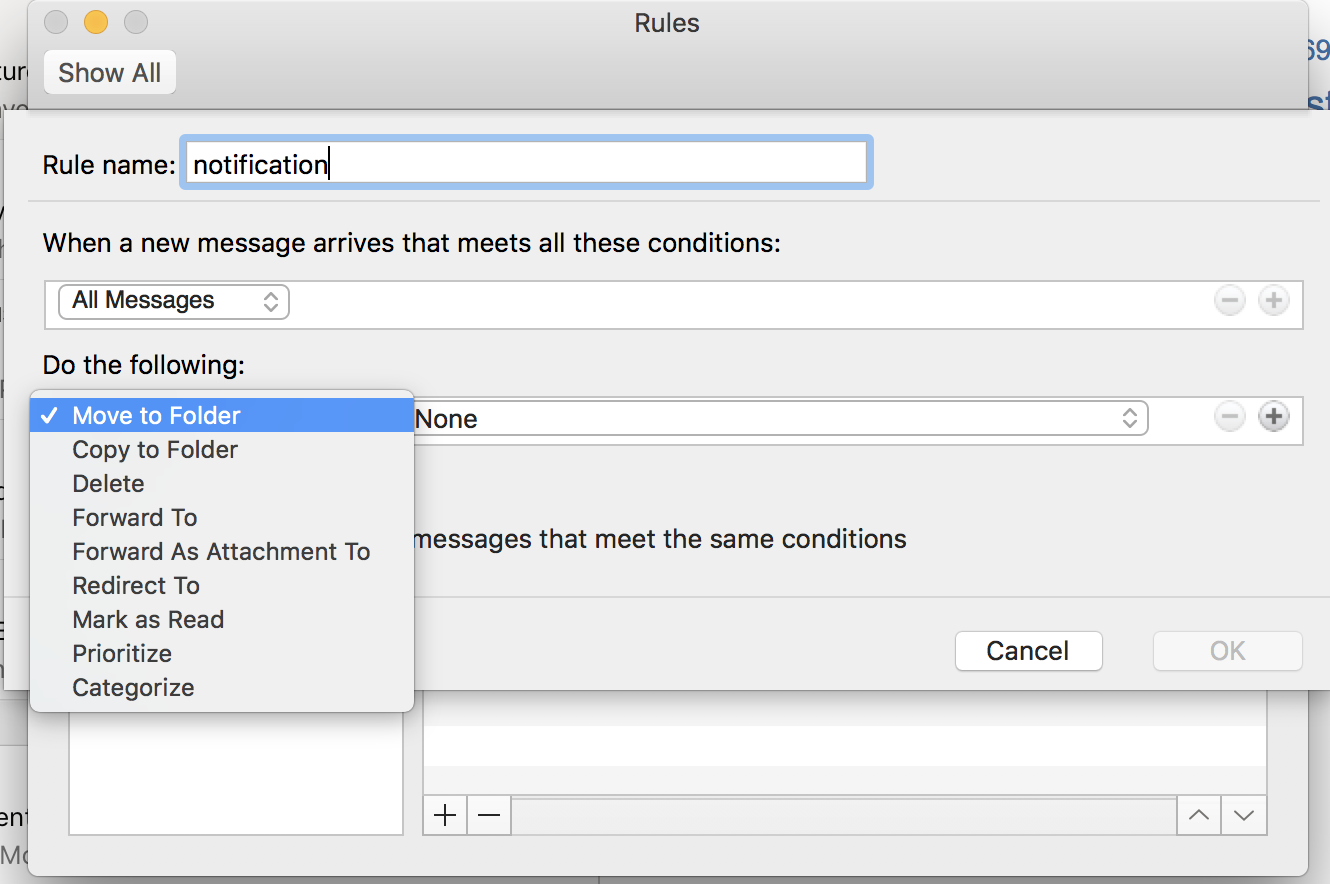Delete selected rule with bottom minus button
This screenshot has width=1330, height=884.
click(489, 815)
